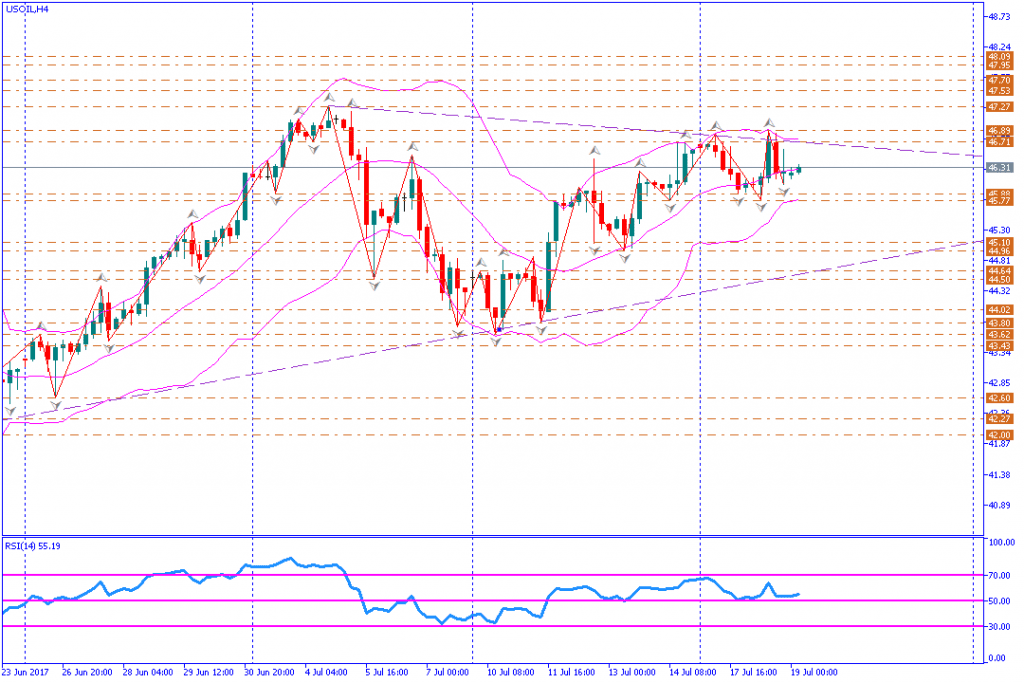
Task: Select the 44.96 price level label
Action: tap(1000, 251)
